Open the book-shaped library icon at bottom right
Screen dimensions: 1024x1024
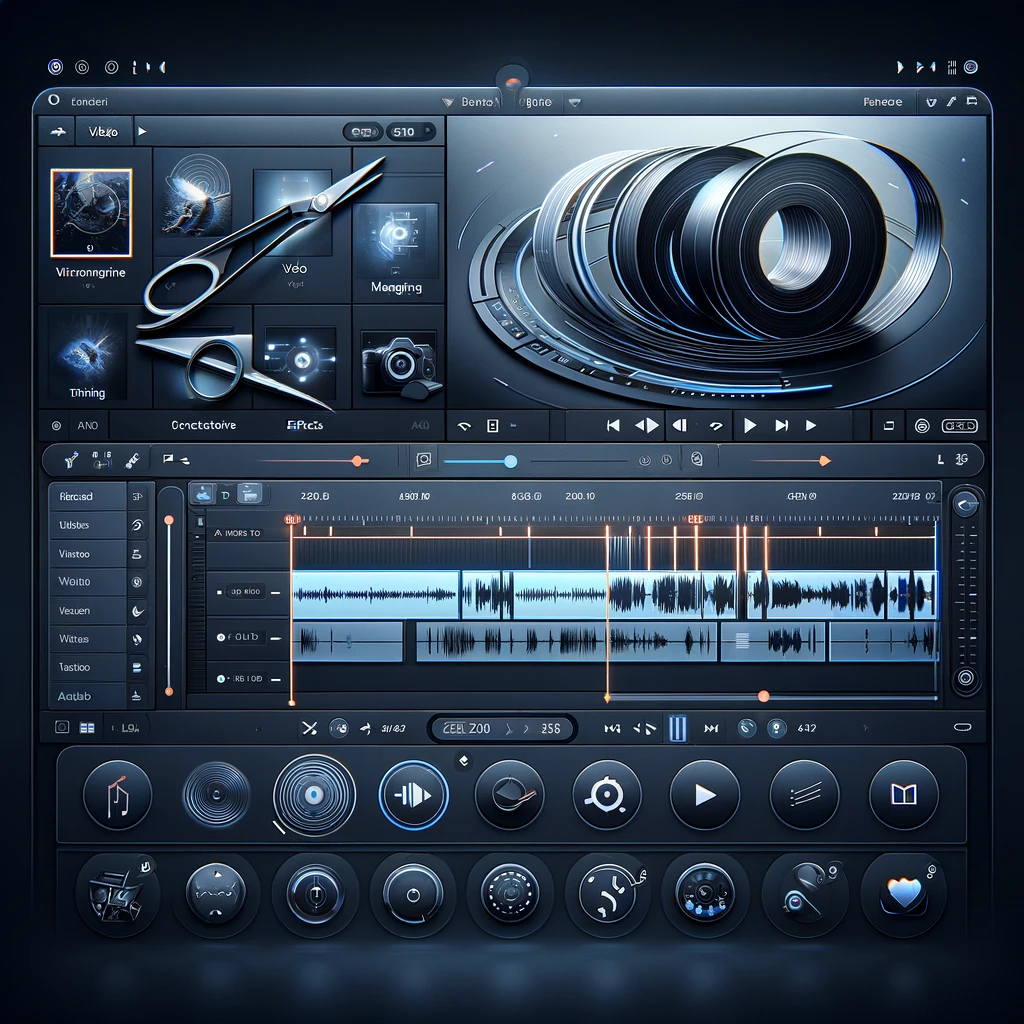coord(902,795)
